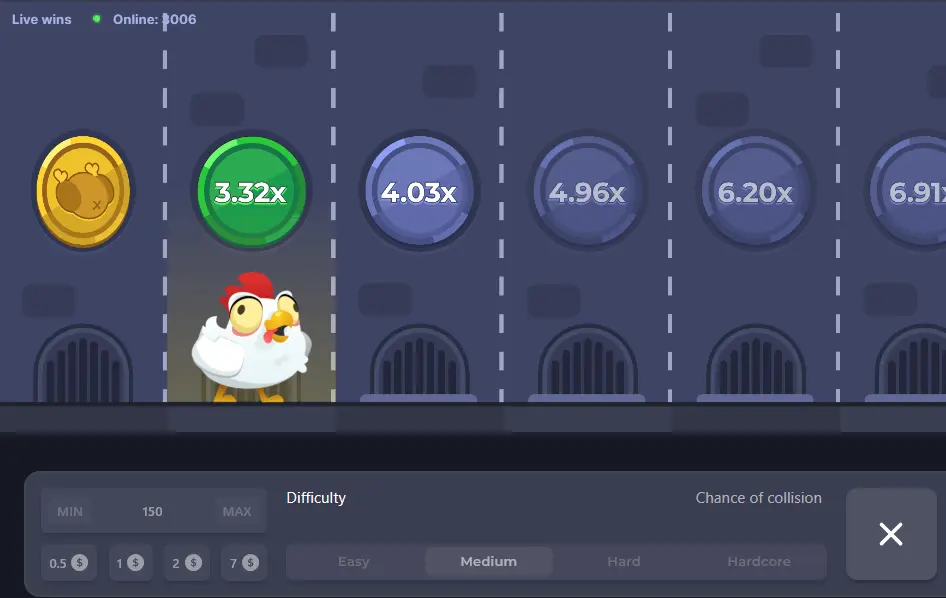This screenshot has height=598, width=946.
Task: Click MAX to set maximum bet
Action: point(237,511)
